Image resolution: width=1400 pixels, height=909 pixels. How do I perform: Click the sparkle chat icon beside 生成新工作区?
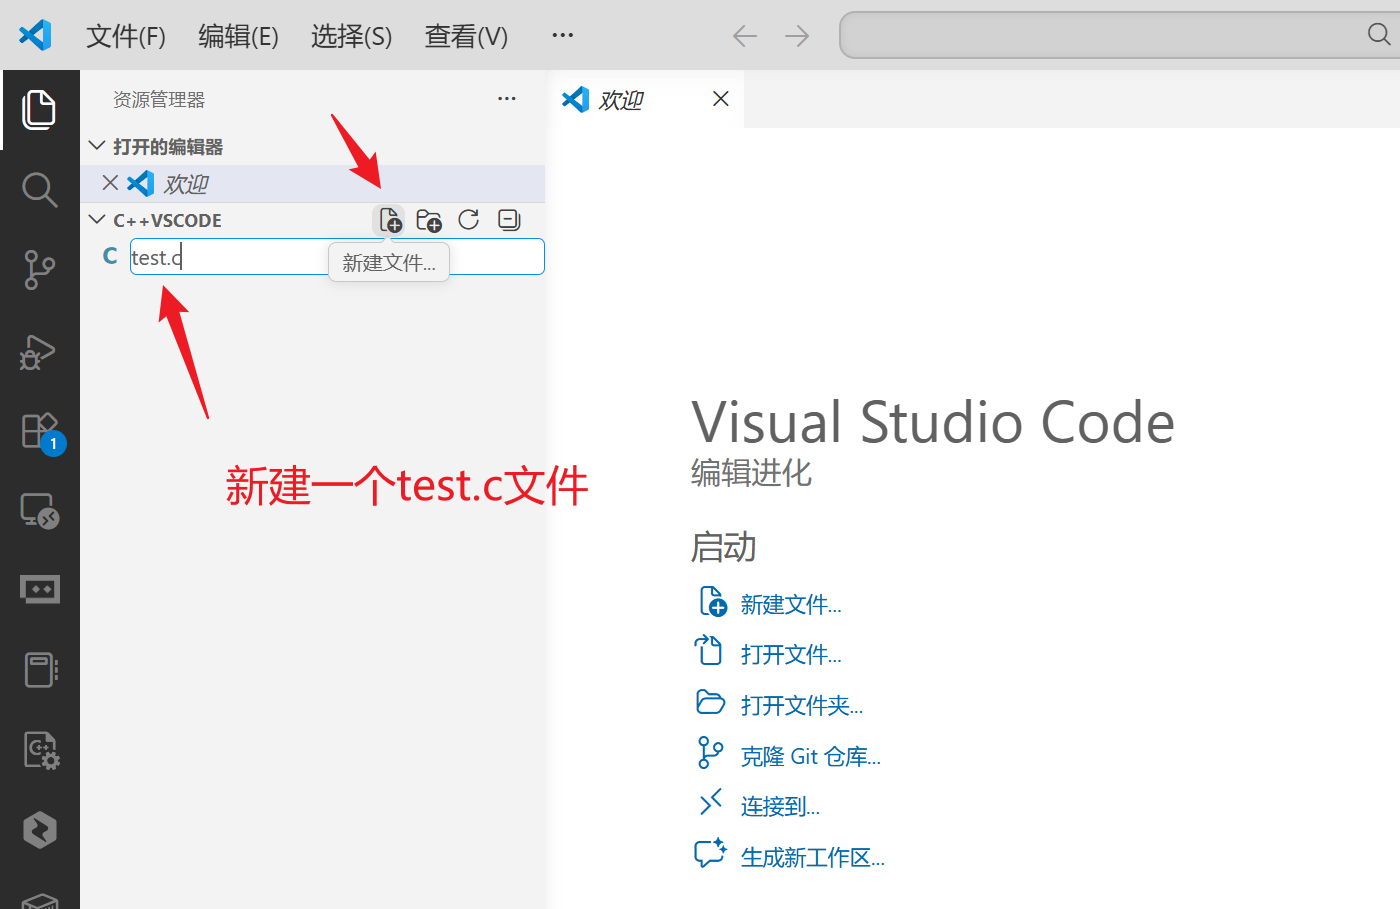[x=711, y=853]
